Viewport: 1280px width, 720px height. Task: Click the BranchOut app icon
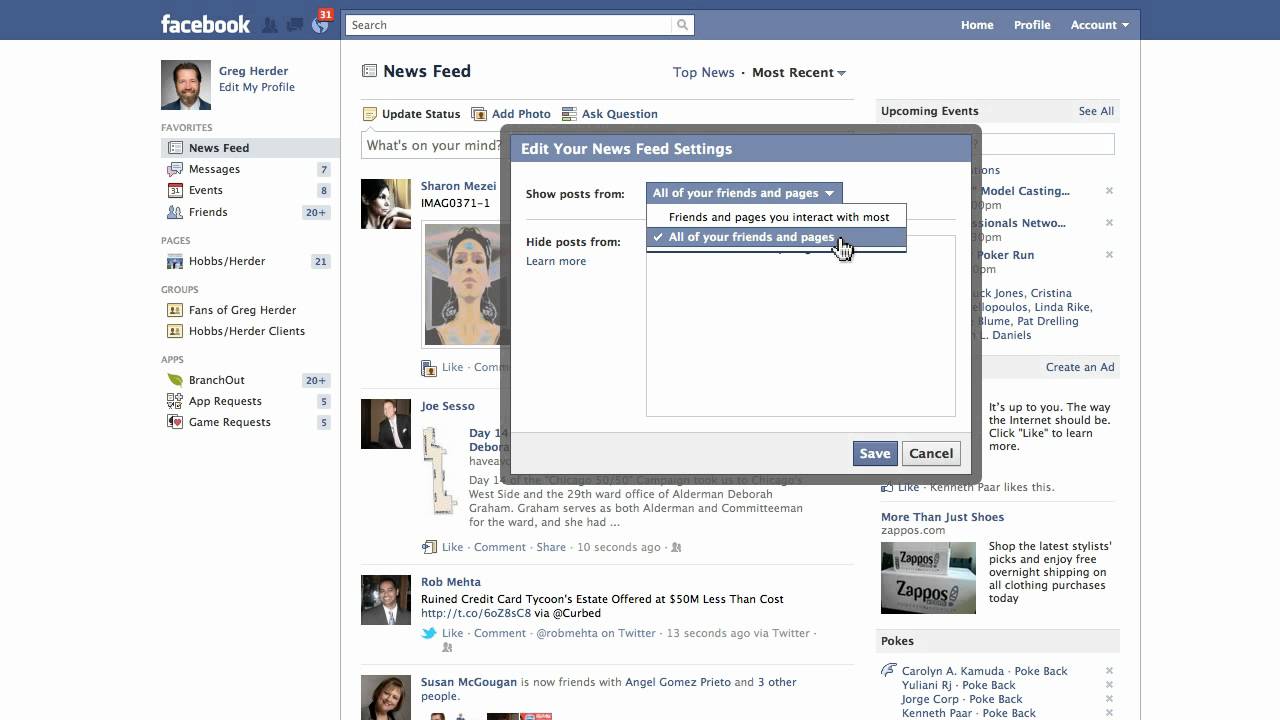pos(175,380)
